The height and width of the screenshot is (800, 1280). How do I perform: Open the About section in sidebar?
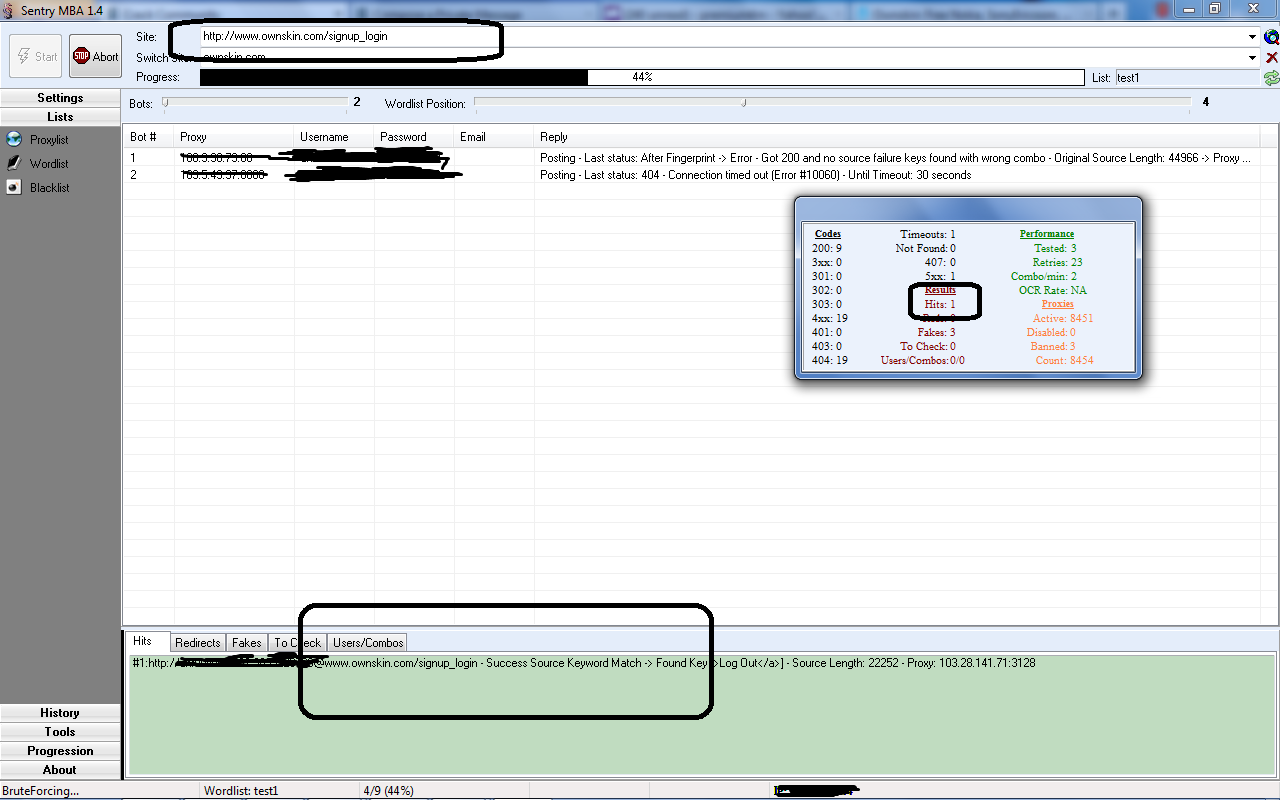pyautogui.click(x=60, y=770)
